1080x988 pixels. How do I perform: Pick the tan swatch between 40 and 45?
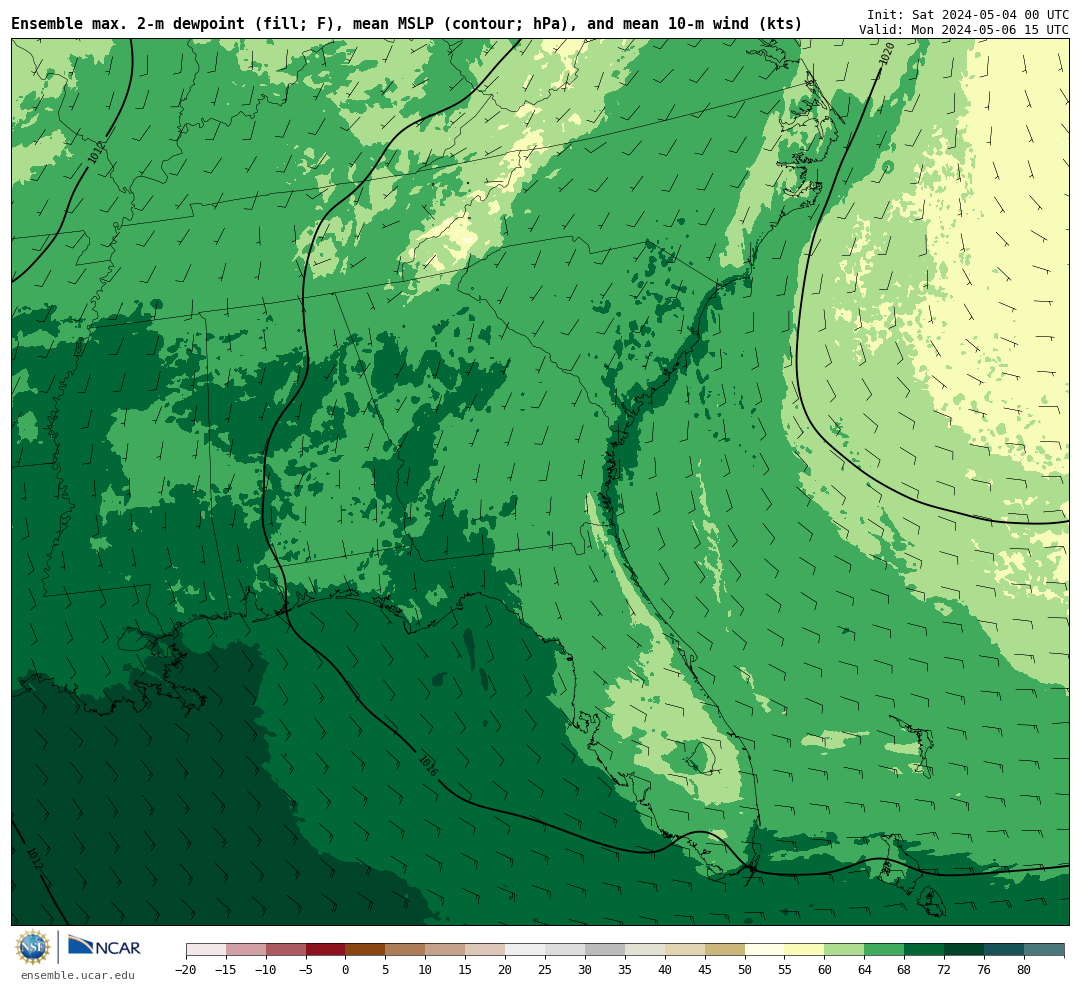click(685, 950)
